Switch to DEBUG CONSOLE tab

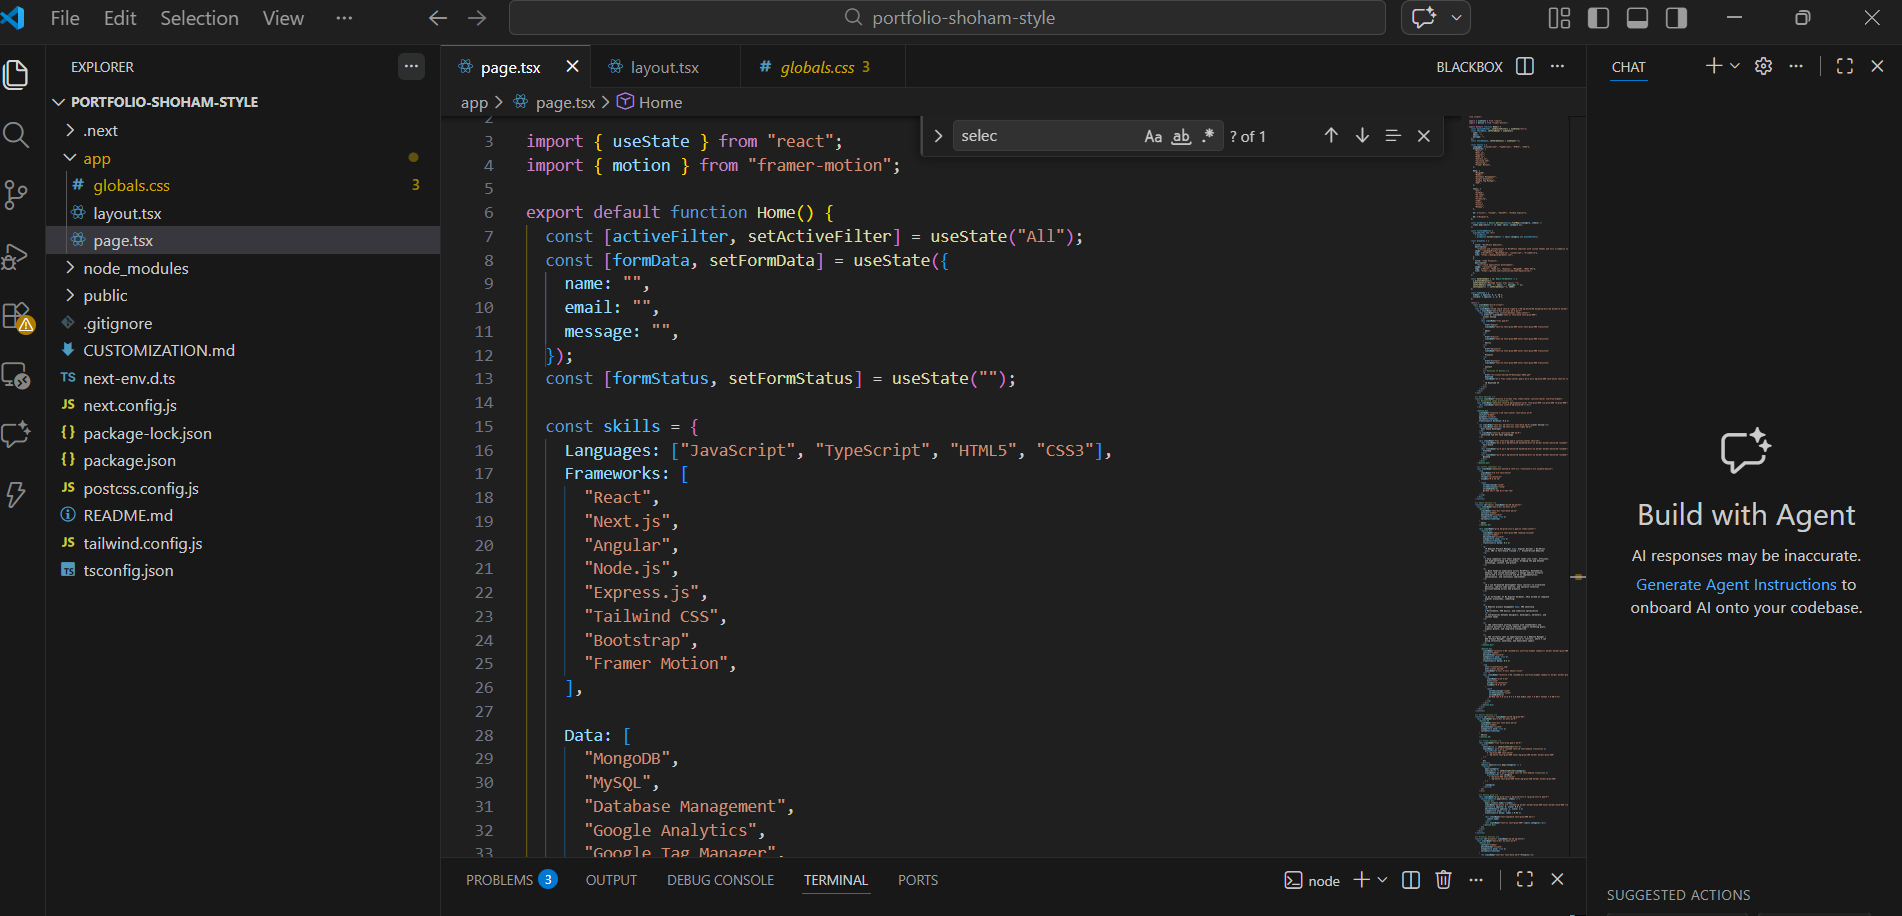click(x=720, y=880)
